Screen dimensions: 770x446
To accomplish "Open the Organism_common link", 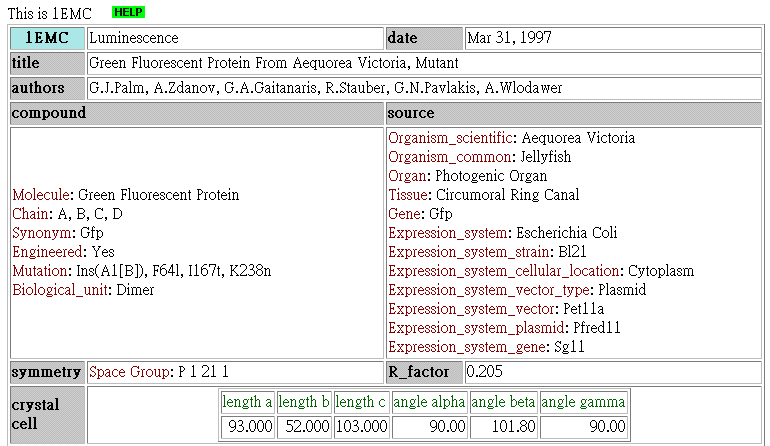I will [x=450, y=157].
